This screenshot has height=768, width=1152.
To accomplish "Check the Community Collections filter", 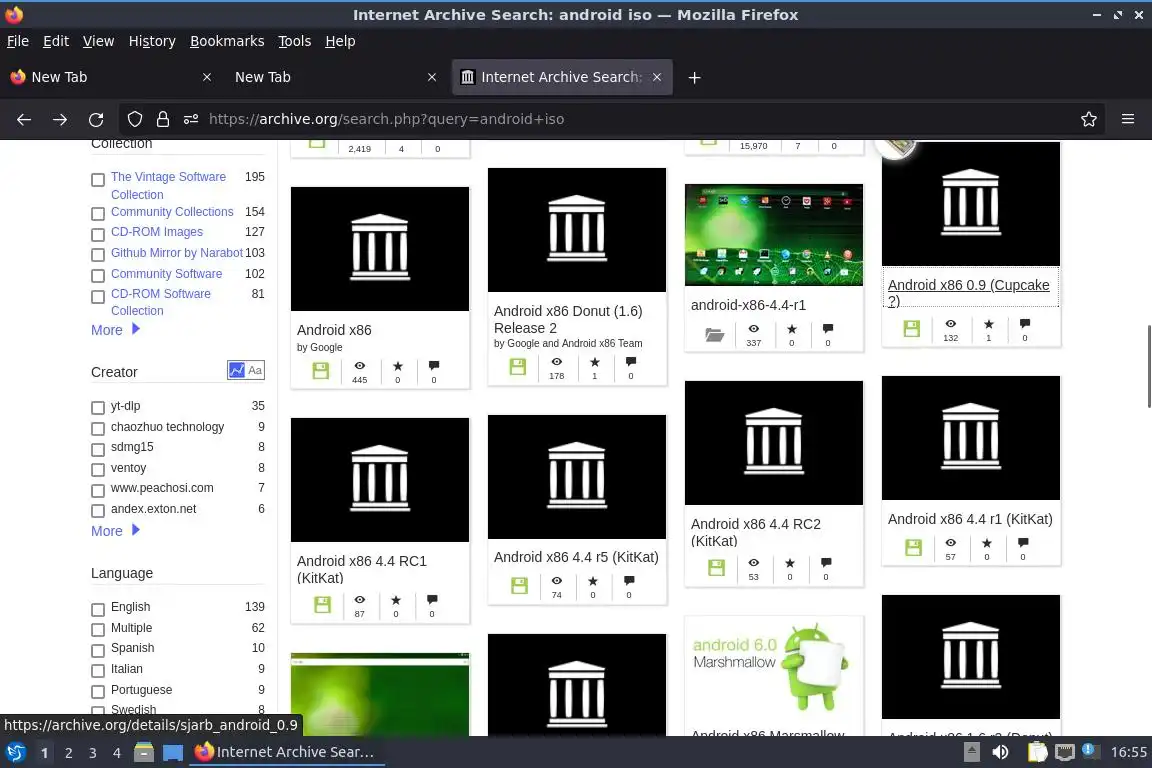I will [98, 214].
